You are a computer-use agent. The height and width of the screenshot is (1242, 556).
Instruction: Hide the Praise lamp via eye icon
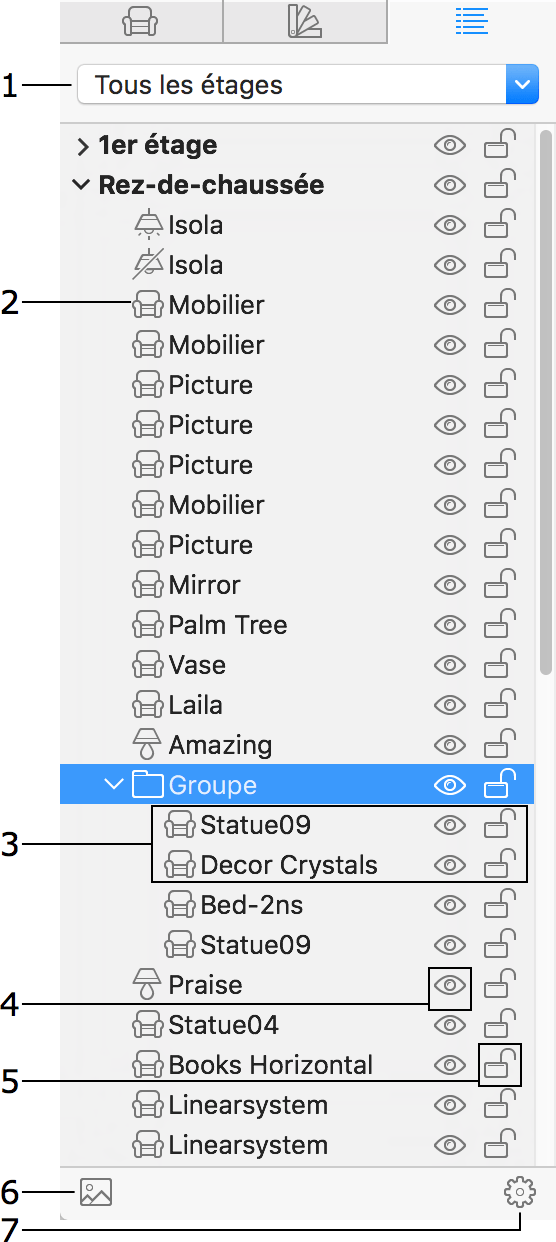click(450, 986)
